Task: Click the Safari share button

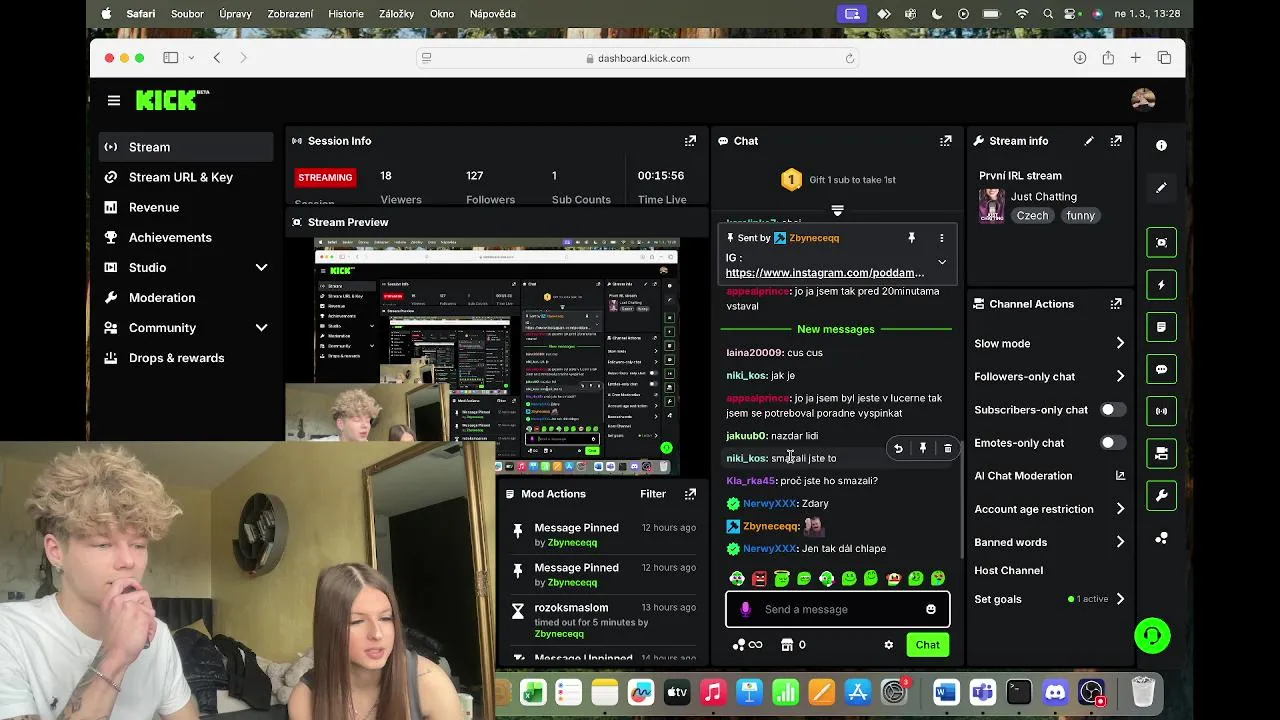Action: click(1108, 58)
